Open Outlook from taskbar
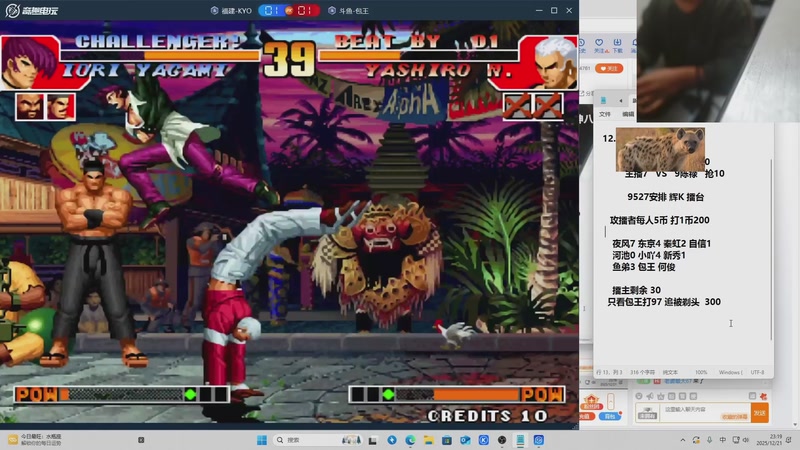The width and height of the screenshot is (800, 450). tap(465, 440)
